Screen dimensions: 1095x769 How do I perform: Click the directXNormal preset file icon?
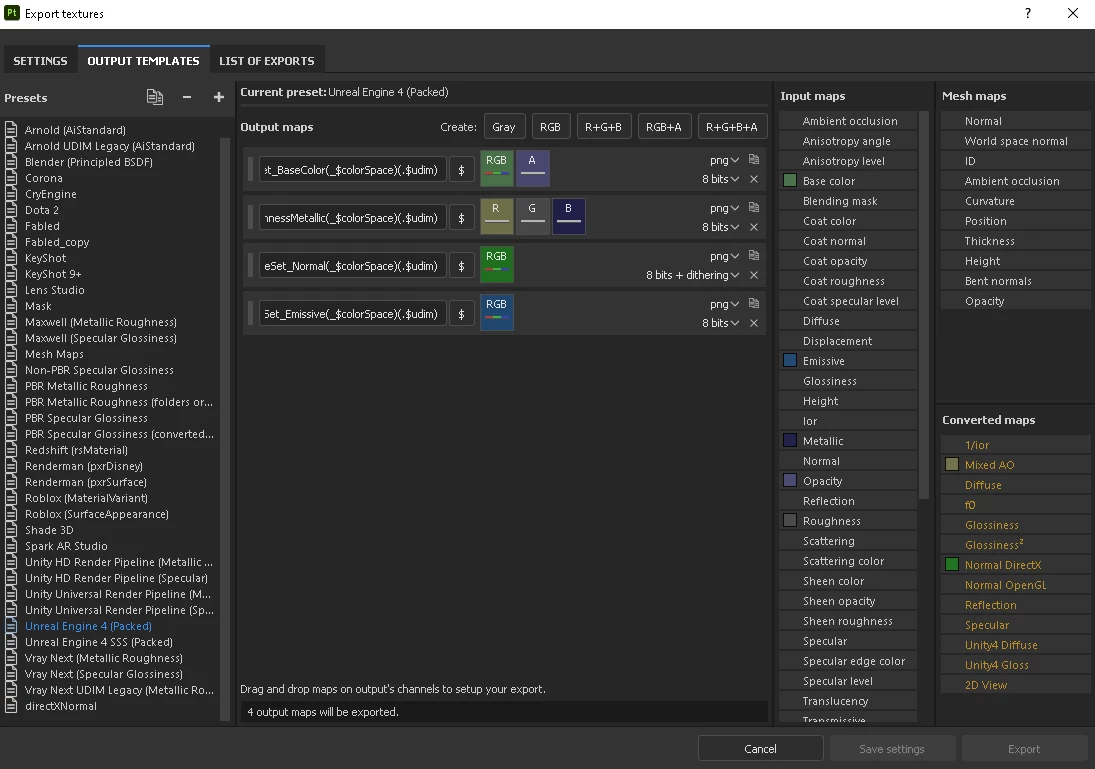pyautogui.click(x=11, y=706)
